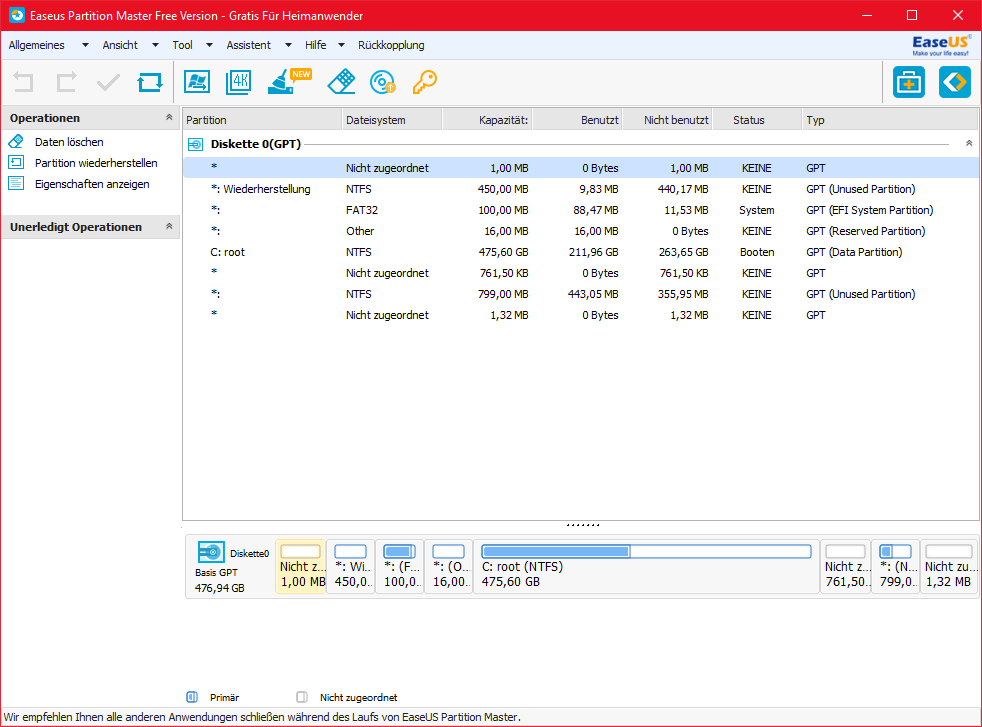Click the dotted splitter handle above disk map
The width and height of the screenshot is (982, 727).
pyautogui.click(x=582, y=525)
